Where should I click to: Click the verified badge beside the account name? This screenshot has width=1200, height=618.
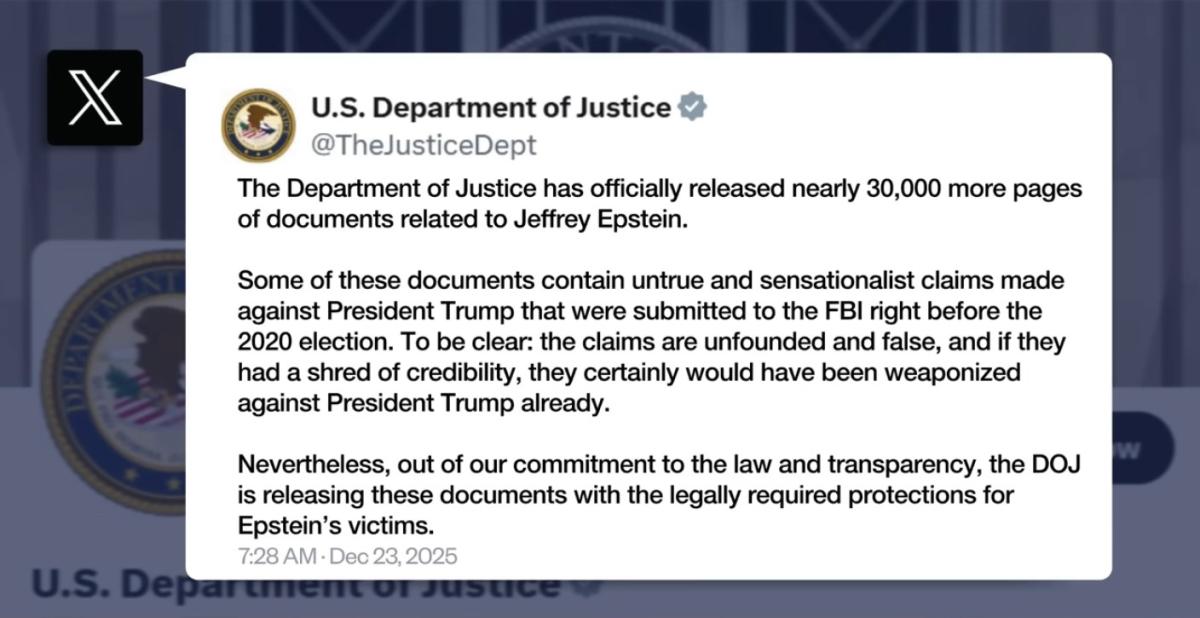point(692,107)
